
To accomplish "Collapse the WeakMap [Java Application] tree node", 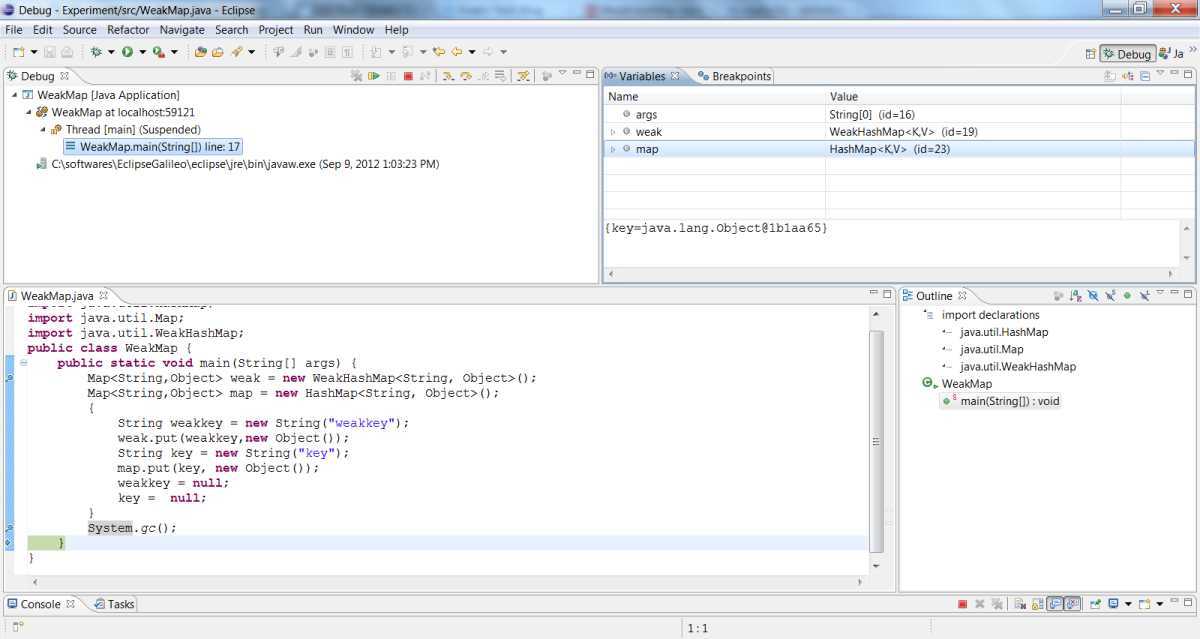I will tap(15, 95).
